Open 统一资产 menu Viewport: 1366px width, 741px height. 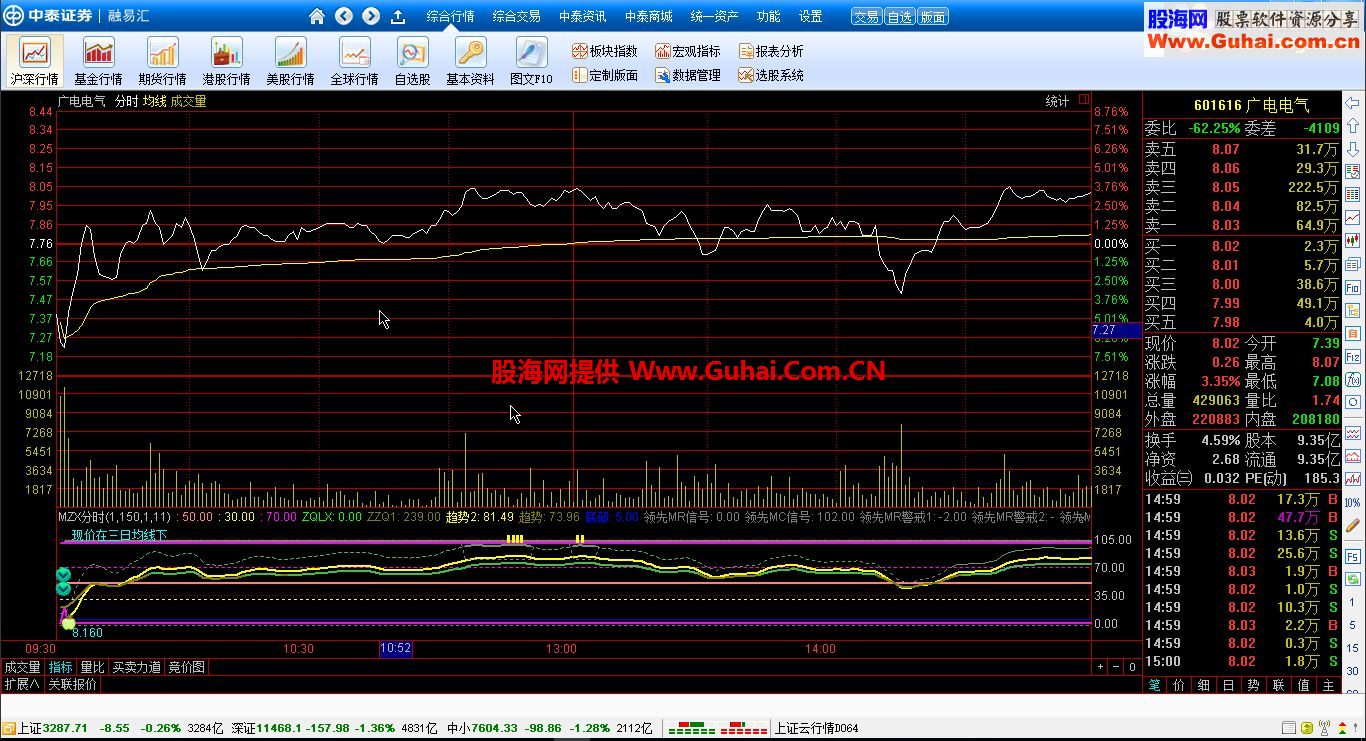pos(714,16)
